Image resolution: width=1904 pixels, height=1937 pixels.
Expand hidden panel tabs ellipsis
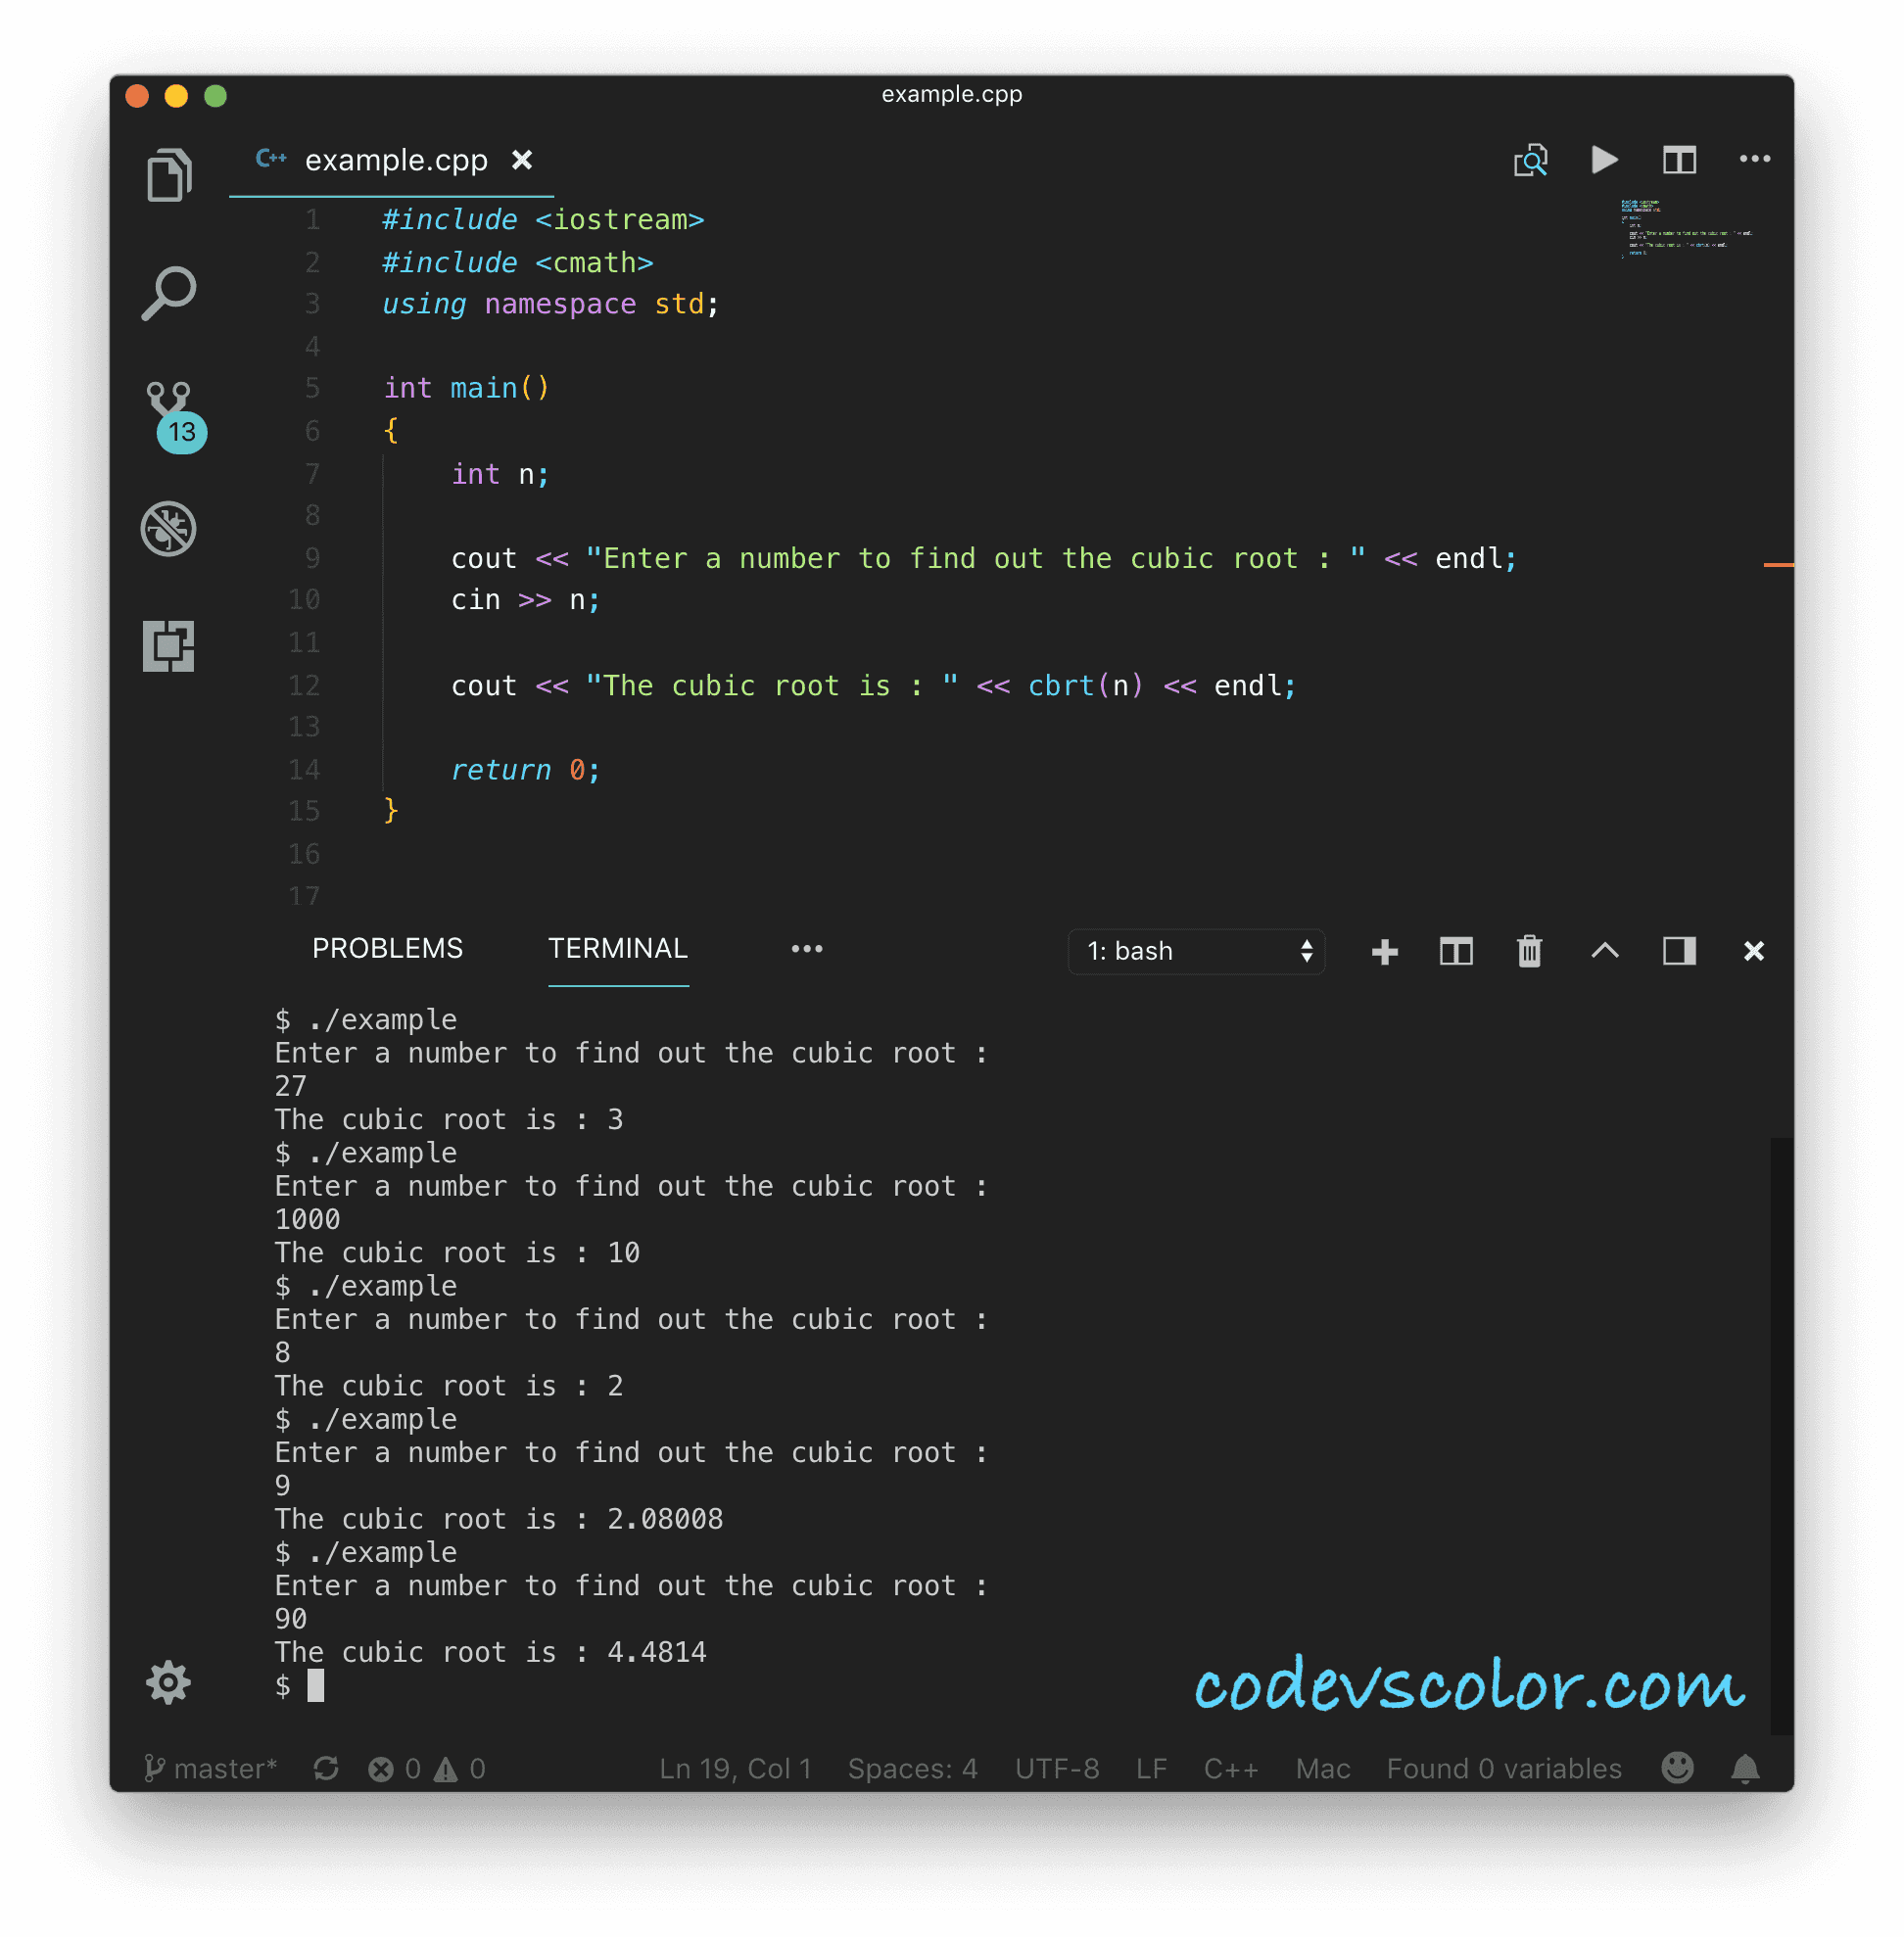tap(806, 949)
